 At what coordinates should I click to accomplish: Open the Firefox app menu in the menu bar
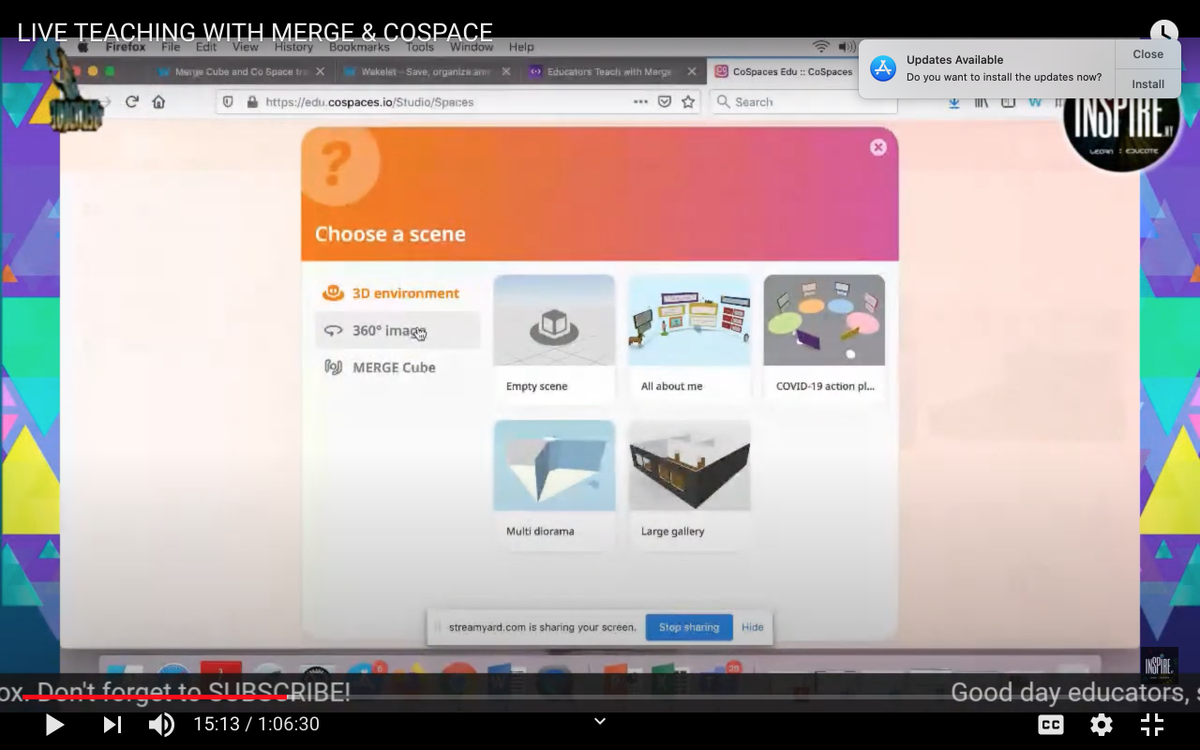[x=125, y=47]
